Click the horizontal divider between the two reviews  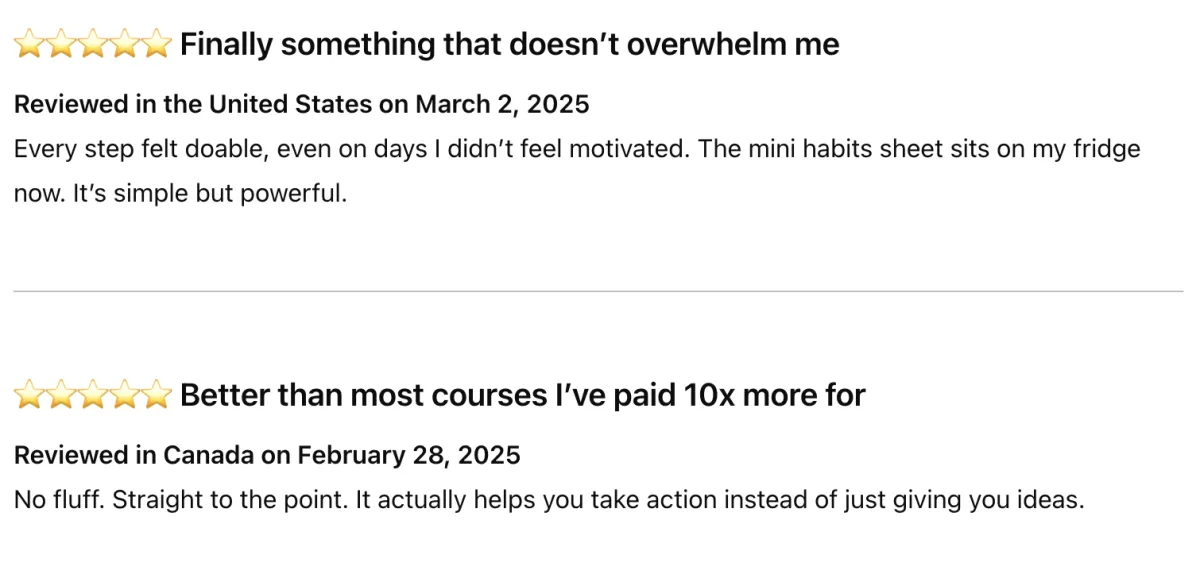598,291
